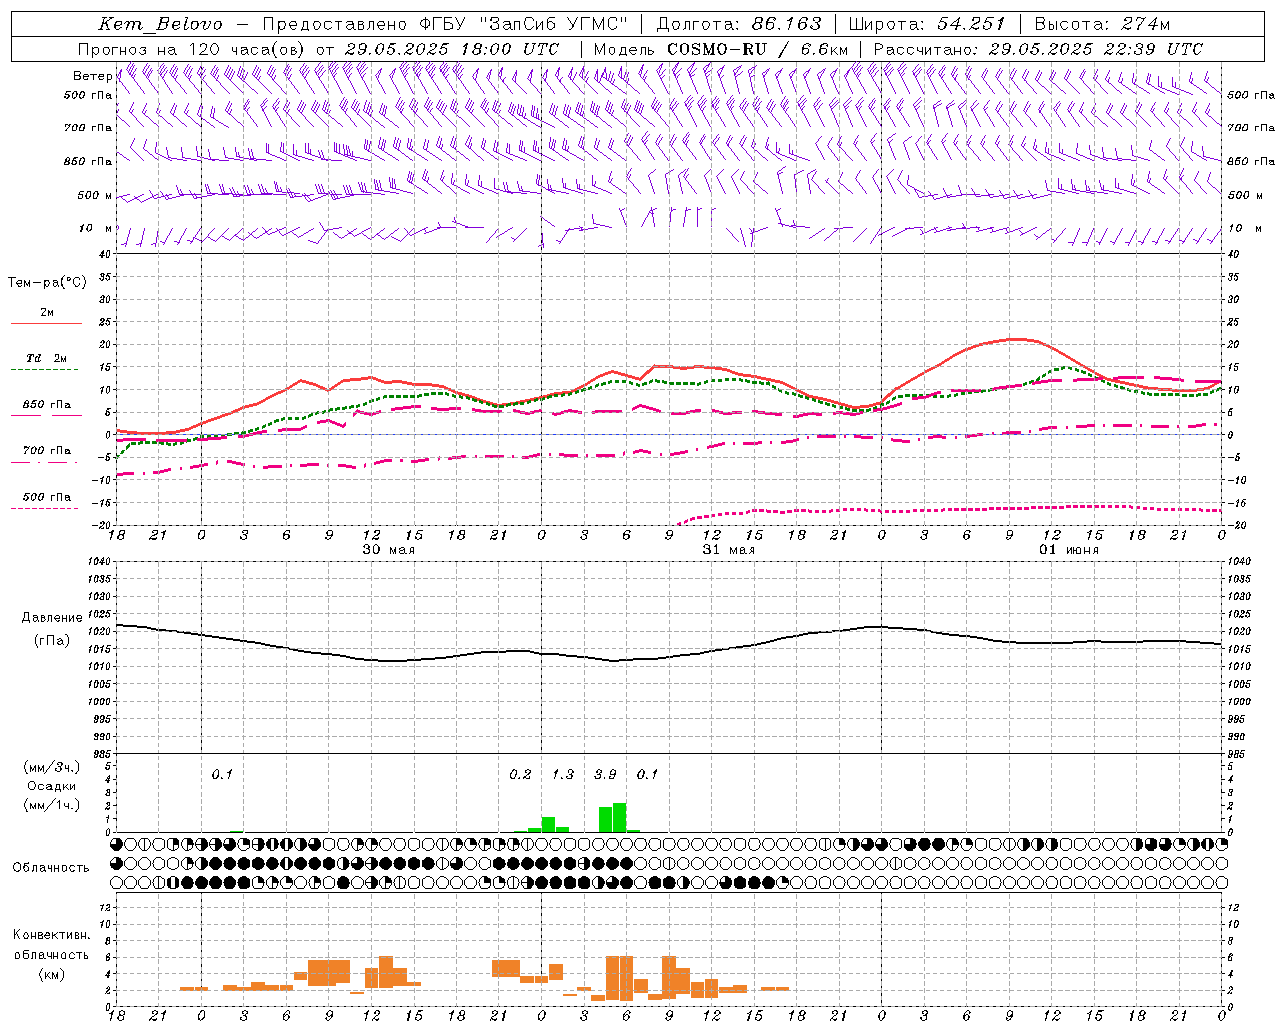Click the dashed line sample under Td 2м legend
Image resolution: width=1280 pixels, height=1024 pixels.
coord(45,369)
